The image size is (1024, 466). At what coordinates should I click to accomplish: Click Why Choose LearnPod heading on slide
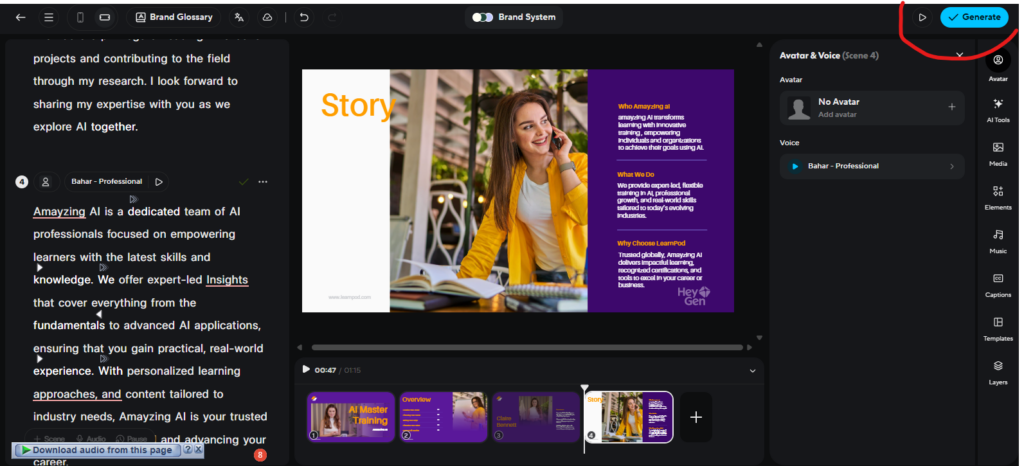(650, 243)
